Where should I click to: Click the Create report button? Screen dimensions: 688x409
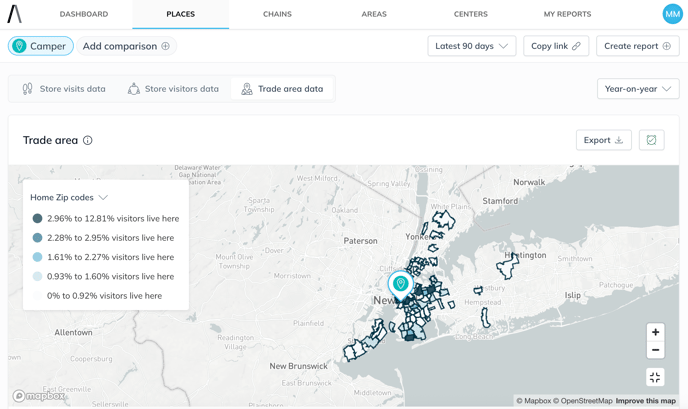click(637, 46)
